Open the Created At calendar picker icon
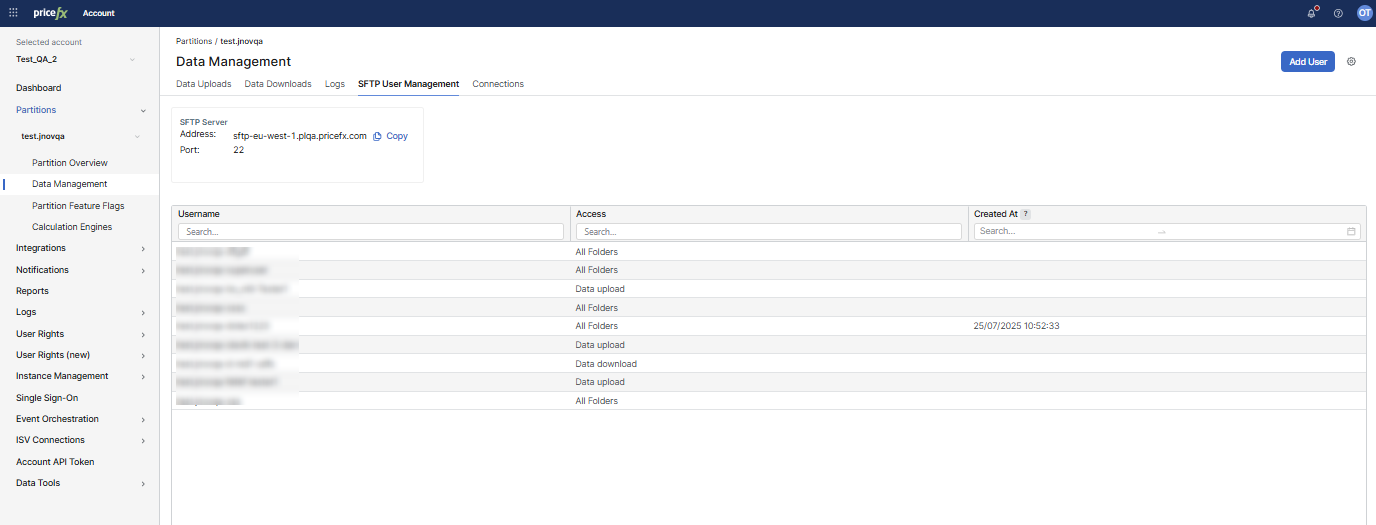 tap(1351, 231)
